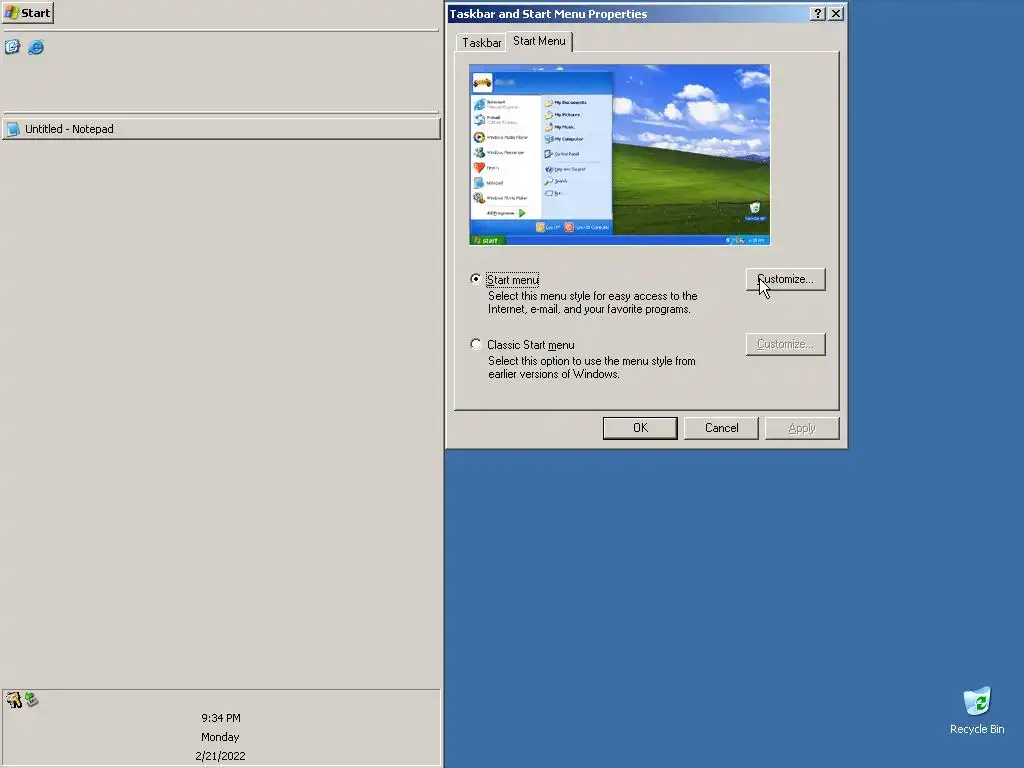This screenshot has height=768, width=1024.
Task: Click the Taskbar and Start Menu Properties title bar
Action: pyautogui.click(x=627, y=14)
